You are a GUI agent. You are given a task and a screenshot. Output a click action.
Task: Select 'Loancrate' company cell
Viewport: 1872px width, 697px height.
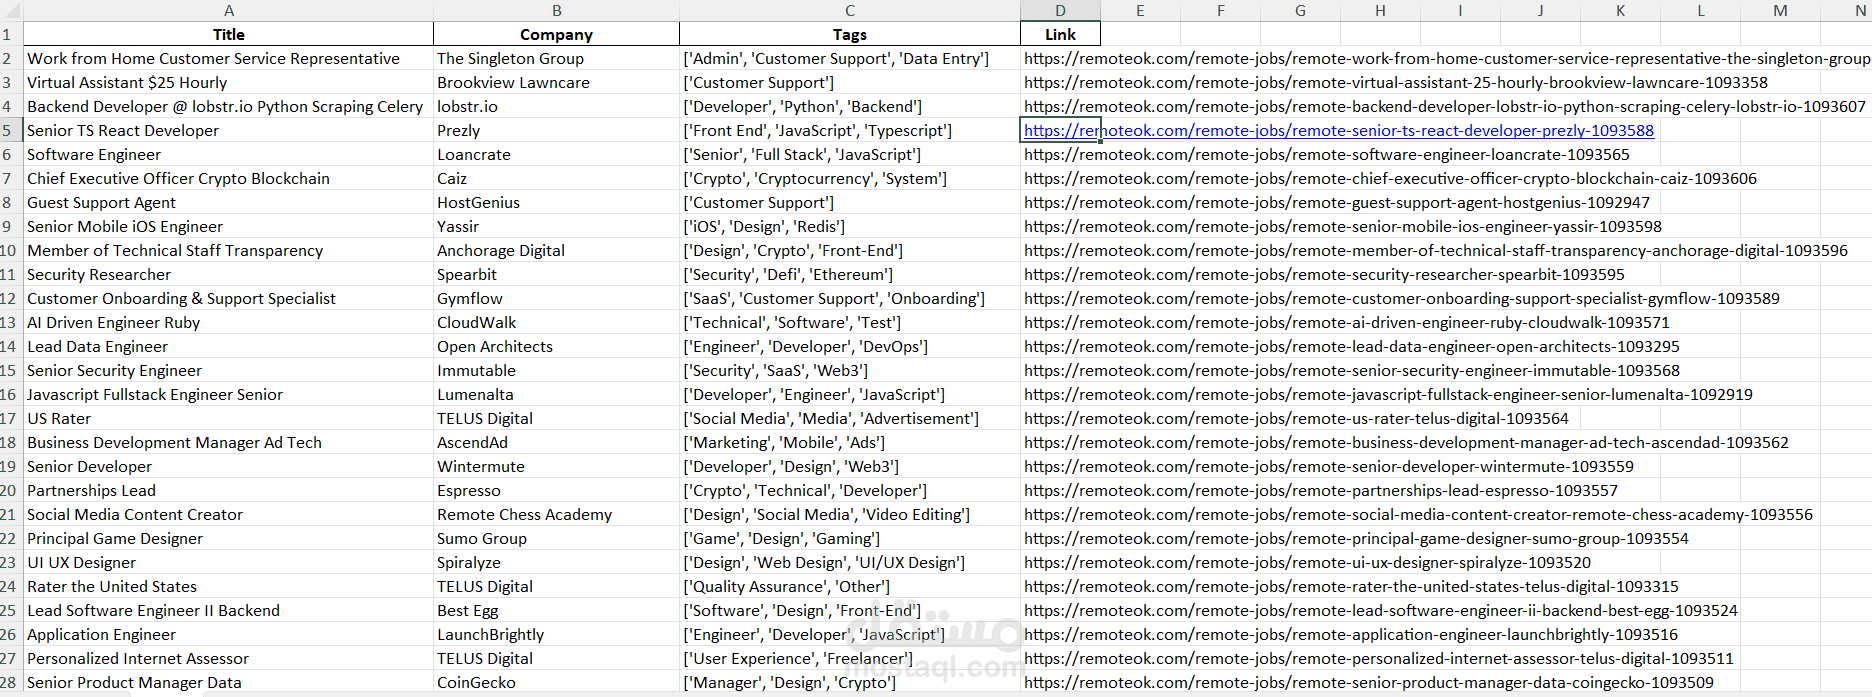pyautogui.click(x=556, y=154)
